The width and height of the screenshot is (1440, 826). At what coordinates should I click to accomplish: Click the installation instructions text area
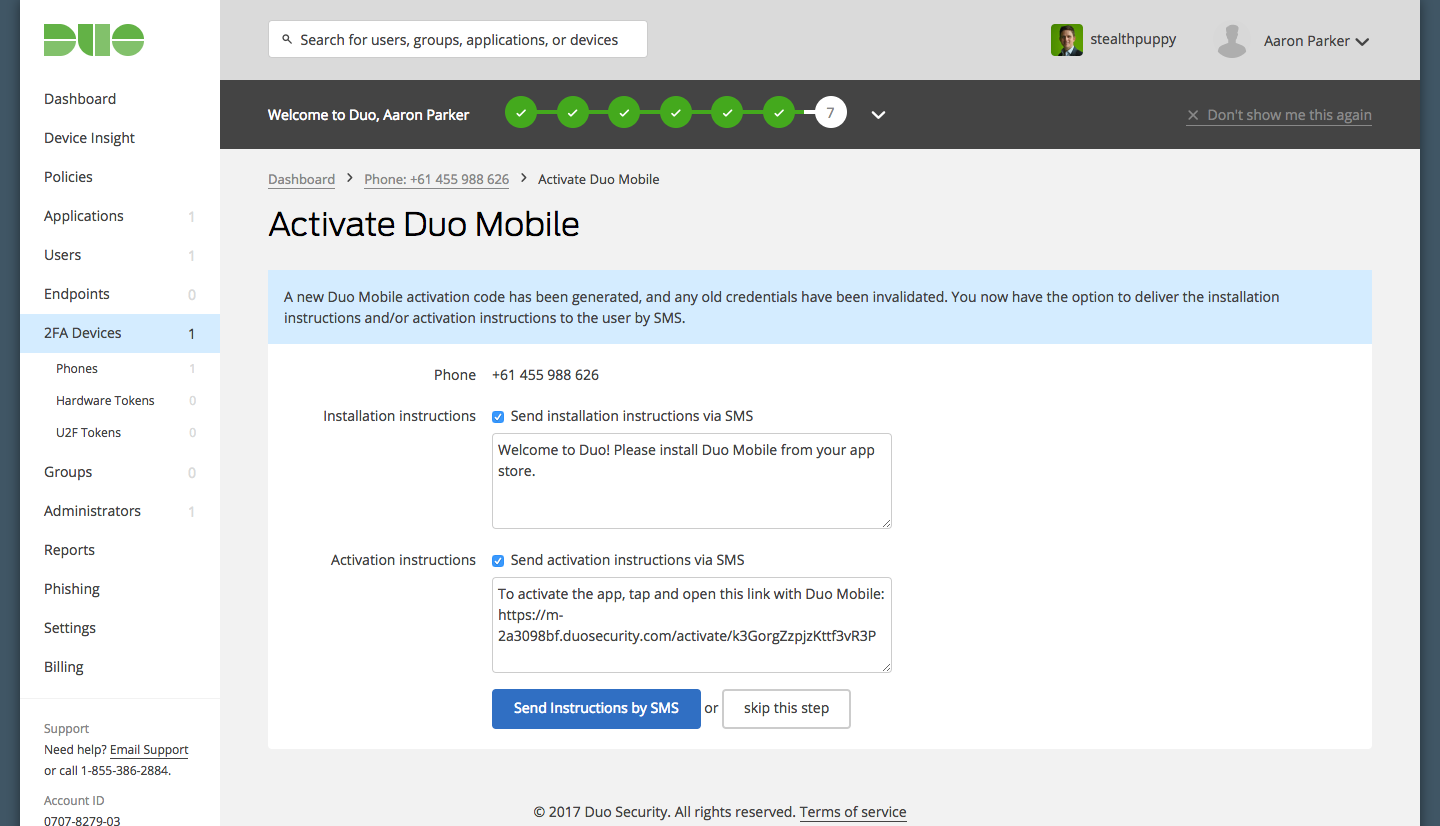(x=691, y=481)
